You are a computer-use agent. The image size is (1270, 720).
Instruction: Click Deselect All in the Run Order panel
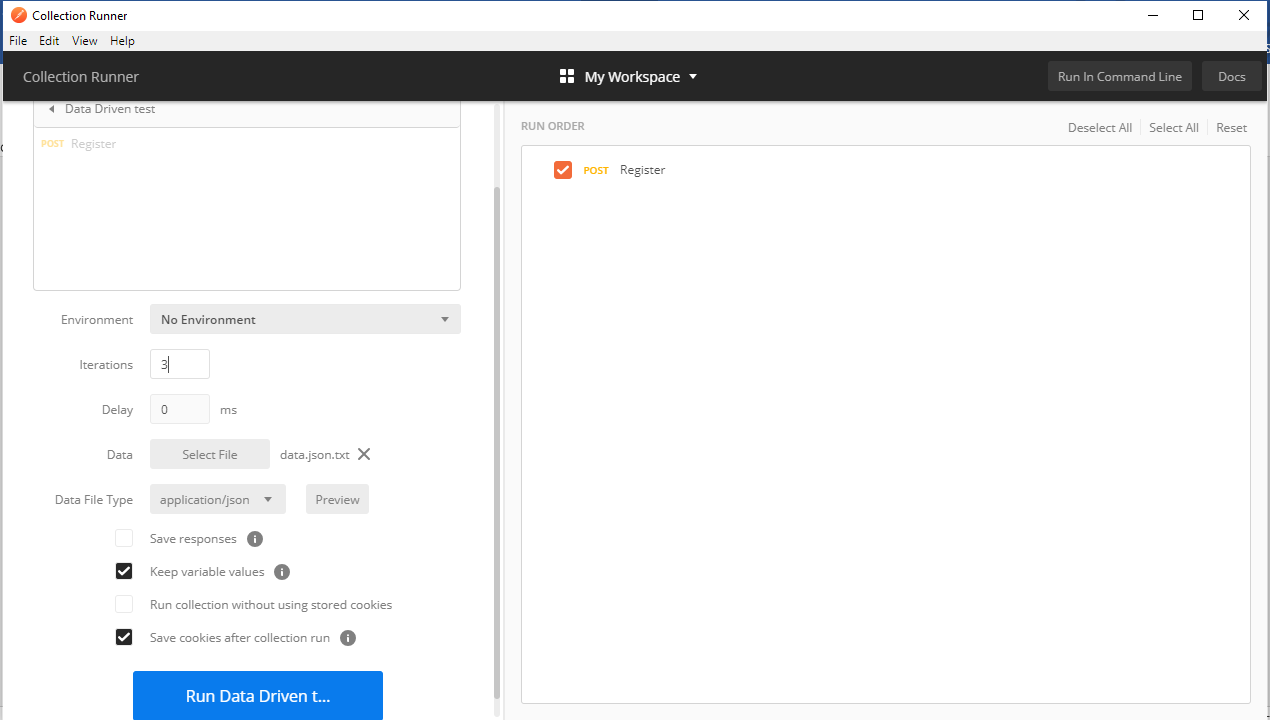(1099, 127)
